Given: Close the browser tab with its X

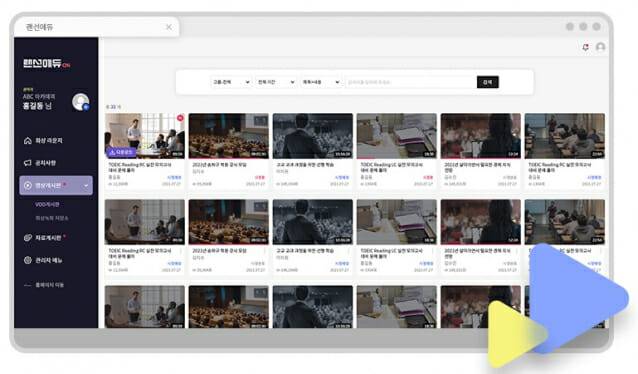Looking at the screenshot, I should pos(168,27).
